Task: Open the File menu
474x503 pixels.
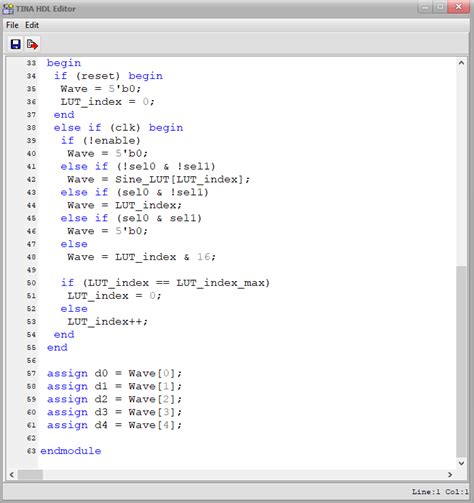Action: pyautogui.click(x=12, y=25)
